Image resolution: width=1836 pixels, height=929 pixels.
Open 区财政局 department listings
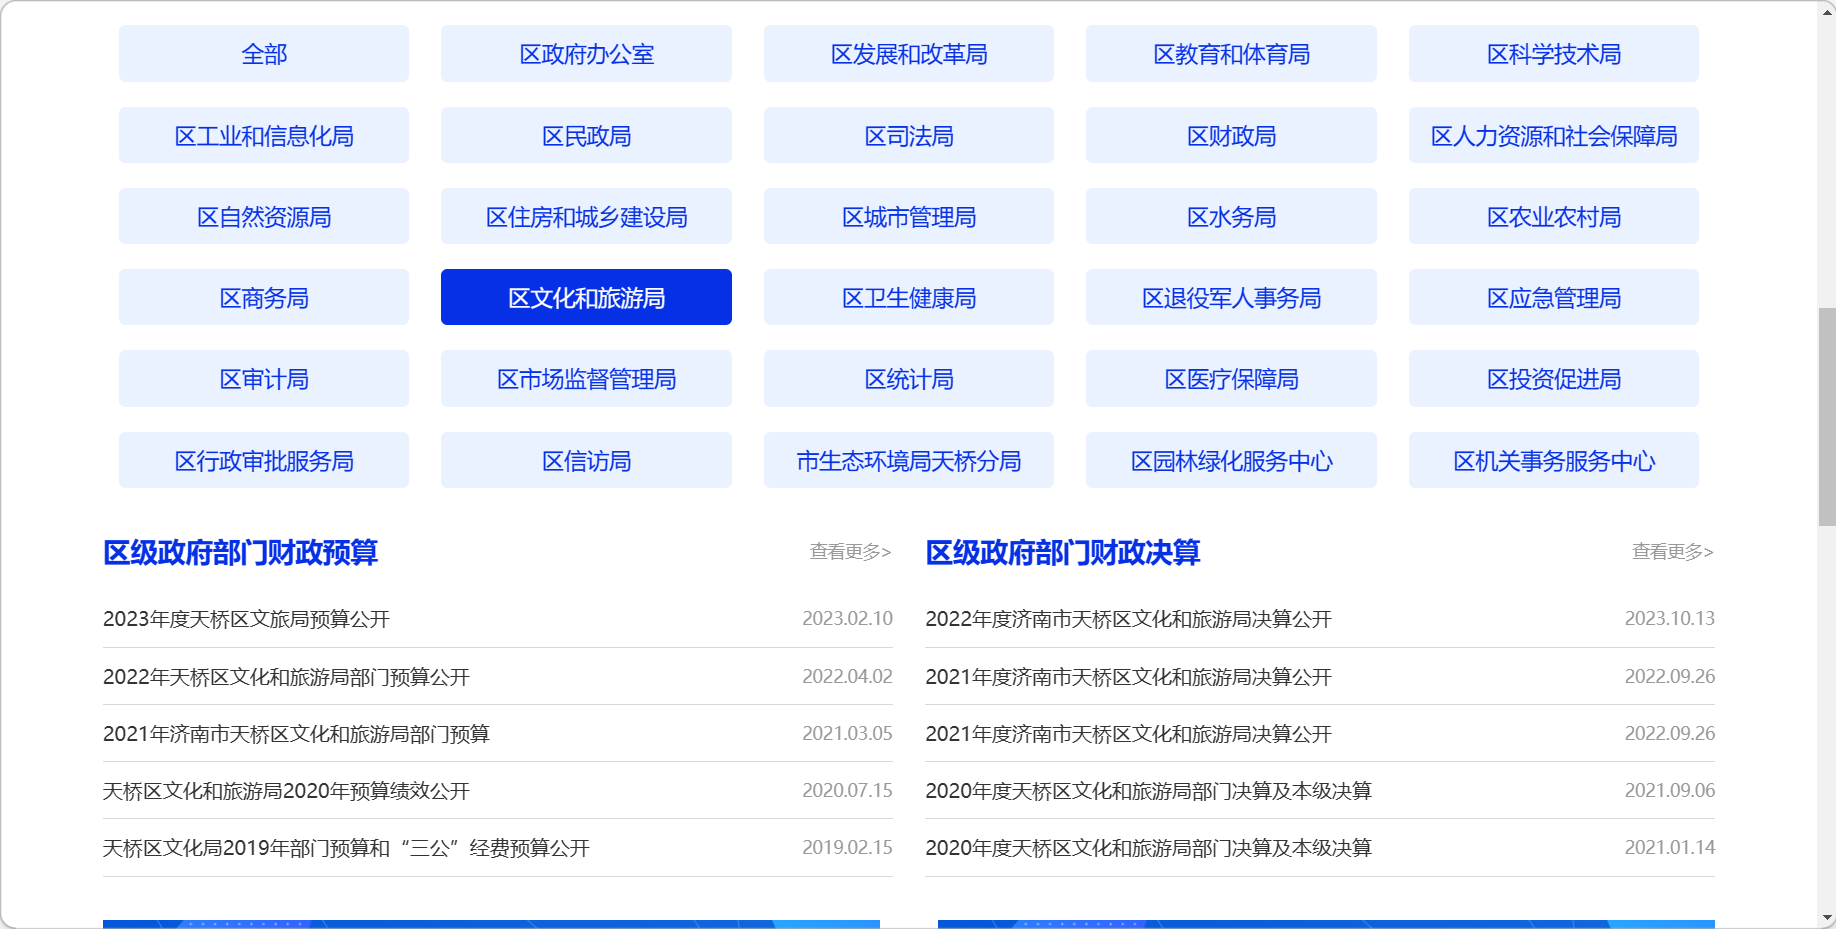tap(1231, 135)
